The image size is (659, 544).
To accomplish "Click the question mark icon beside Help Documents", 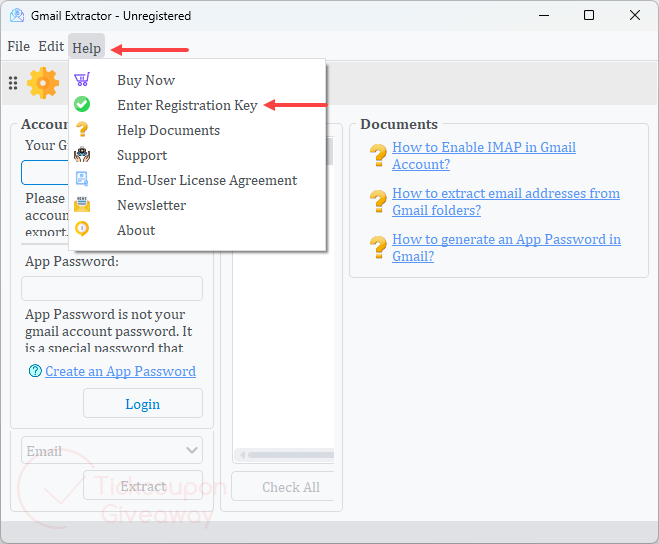I will (x=82, y=129).
